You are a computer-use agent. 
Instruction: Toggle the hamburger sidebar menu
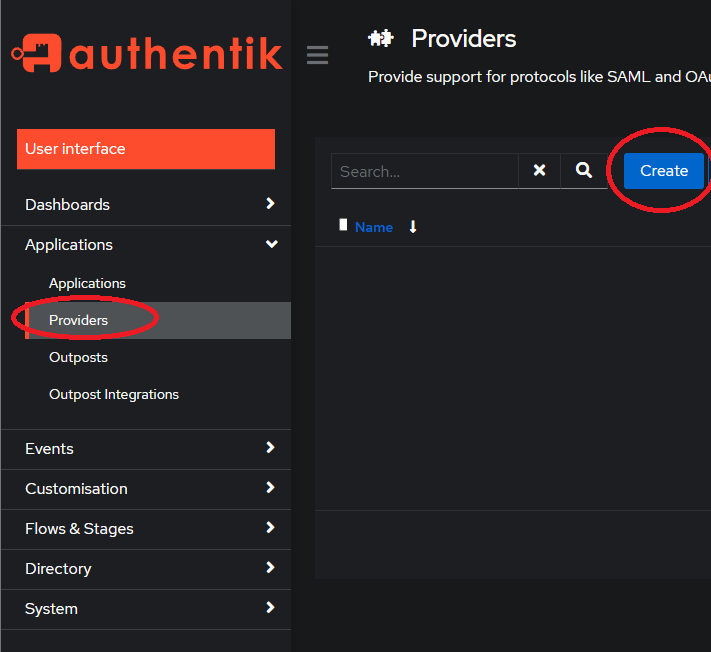tap(317, 55)
